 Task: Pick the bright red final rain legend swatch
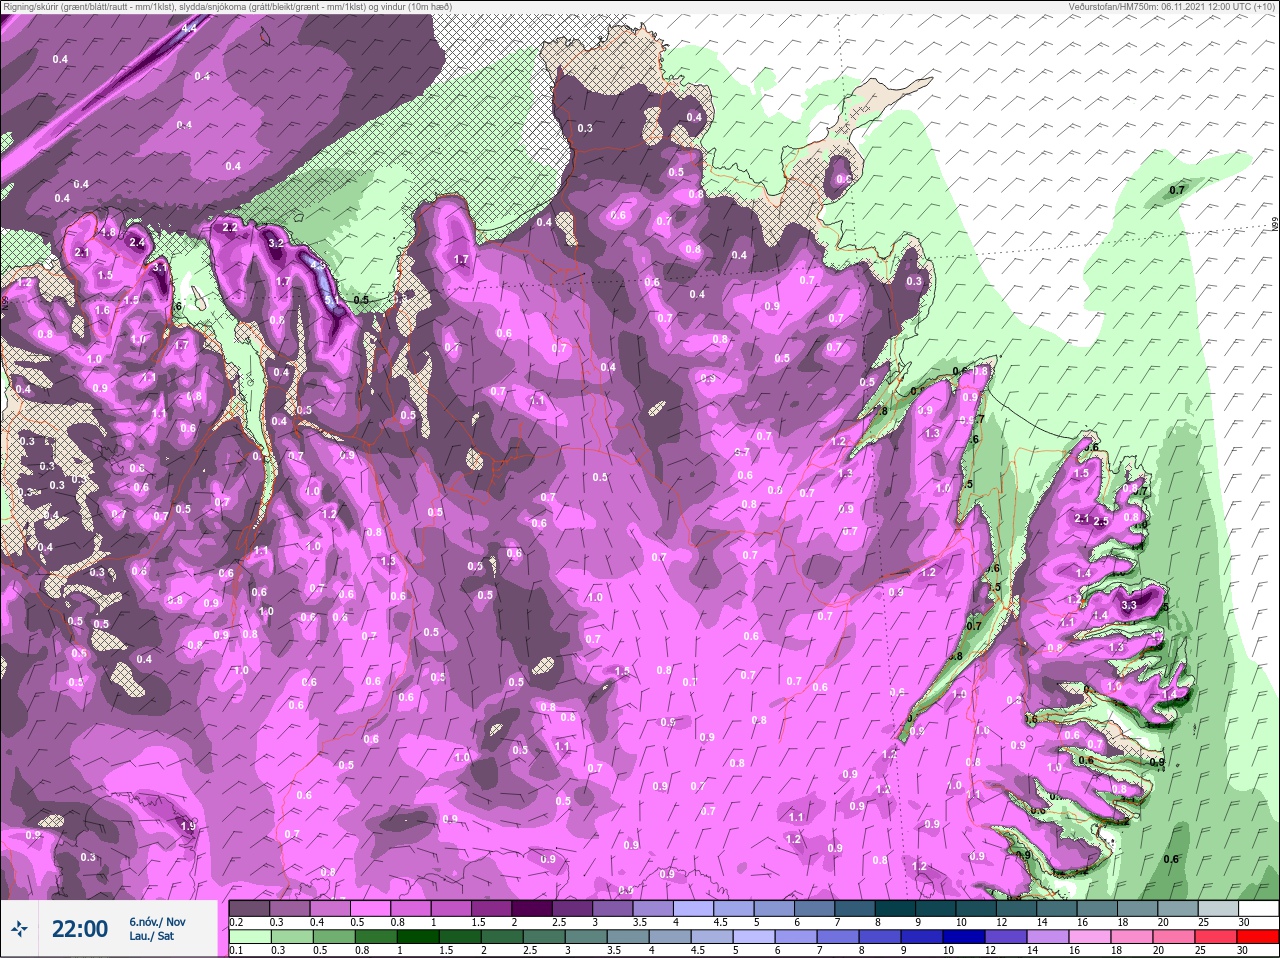point(1257,937)
